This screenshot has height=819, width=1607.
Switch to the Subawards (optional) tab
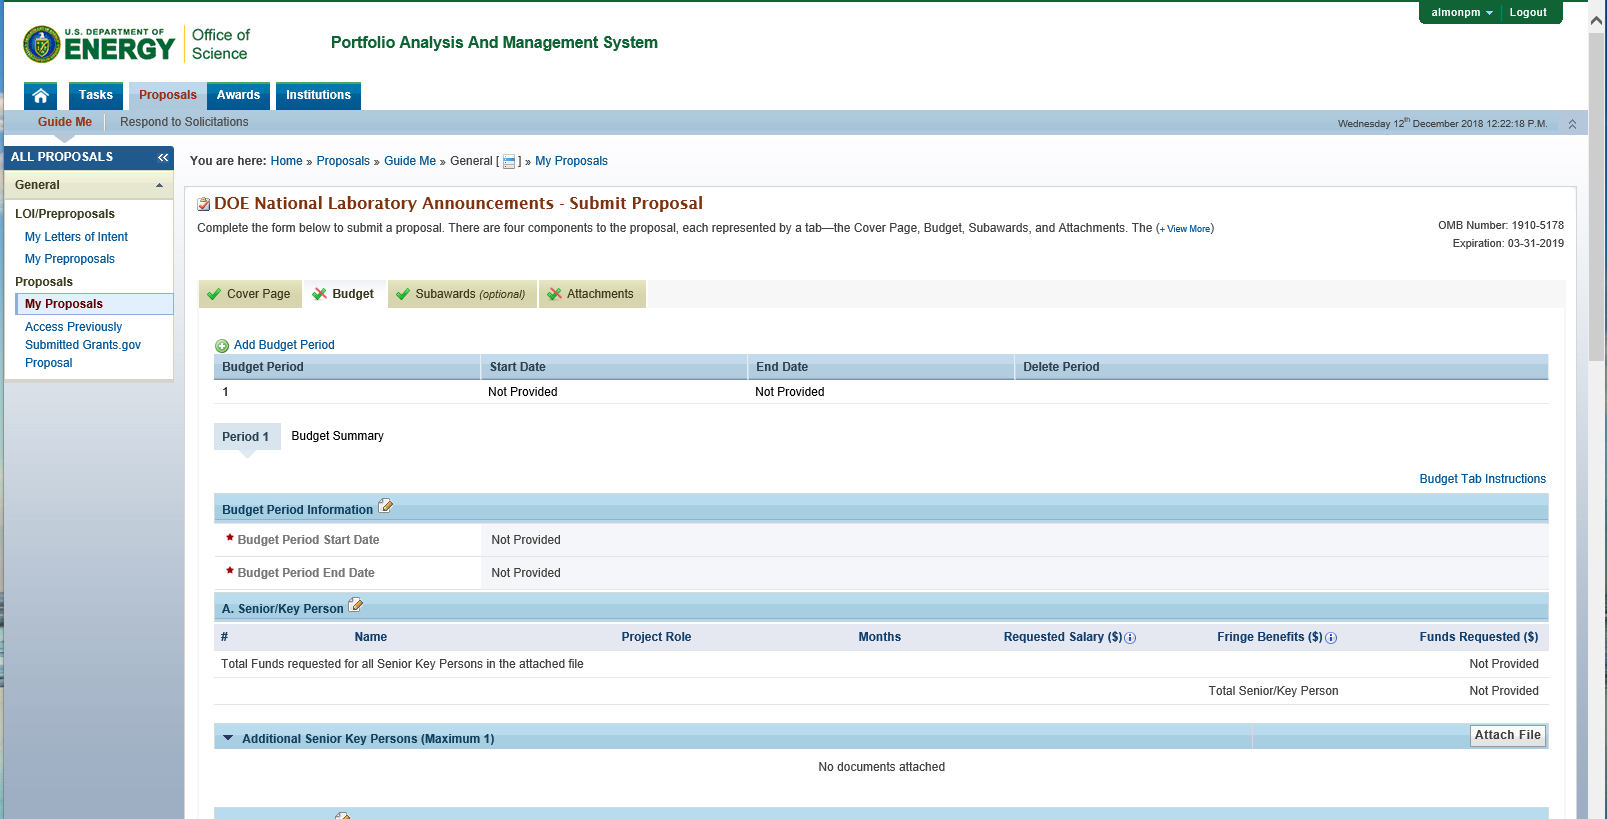(462, 294)
